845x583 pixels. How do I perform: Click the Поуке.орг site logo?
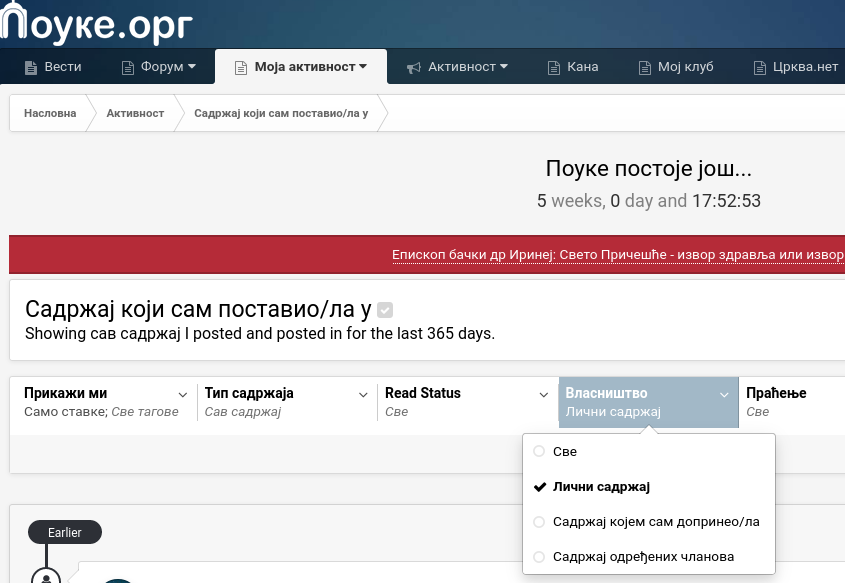[x=96, y=22]
